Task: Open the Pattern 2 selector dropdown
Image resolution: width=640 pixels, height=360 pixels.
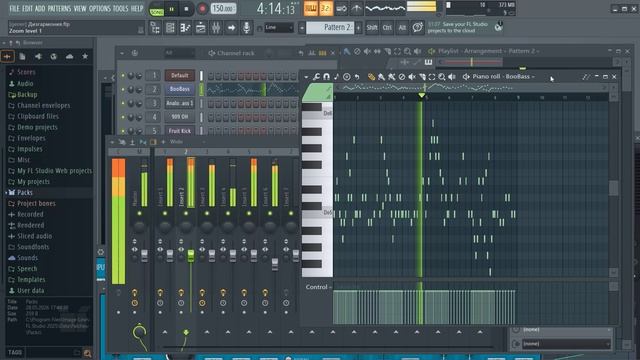Action: click(x=330, y=27)
